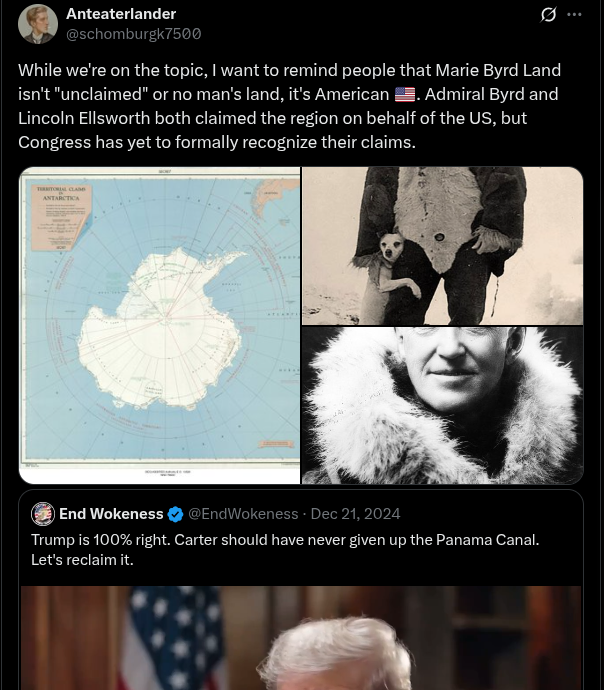Open the quoted tweet's flag photo
Image resolution: width=604 pixels, height=690 pixels.
[x=301, y=638]
